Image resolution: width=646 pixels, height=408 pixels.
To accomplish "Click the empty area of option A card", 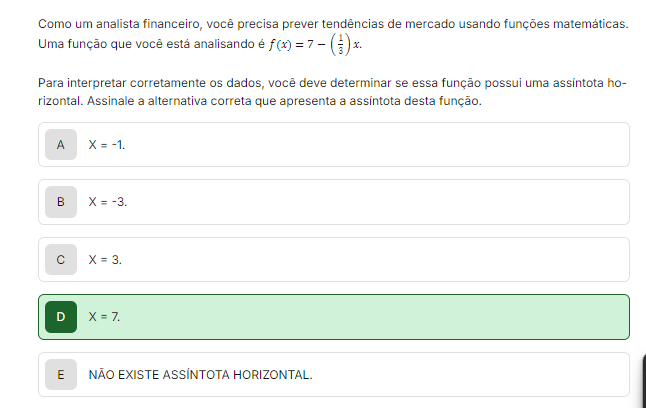I will click(371, 145).
